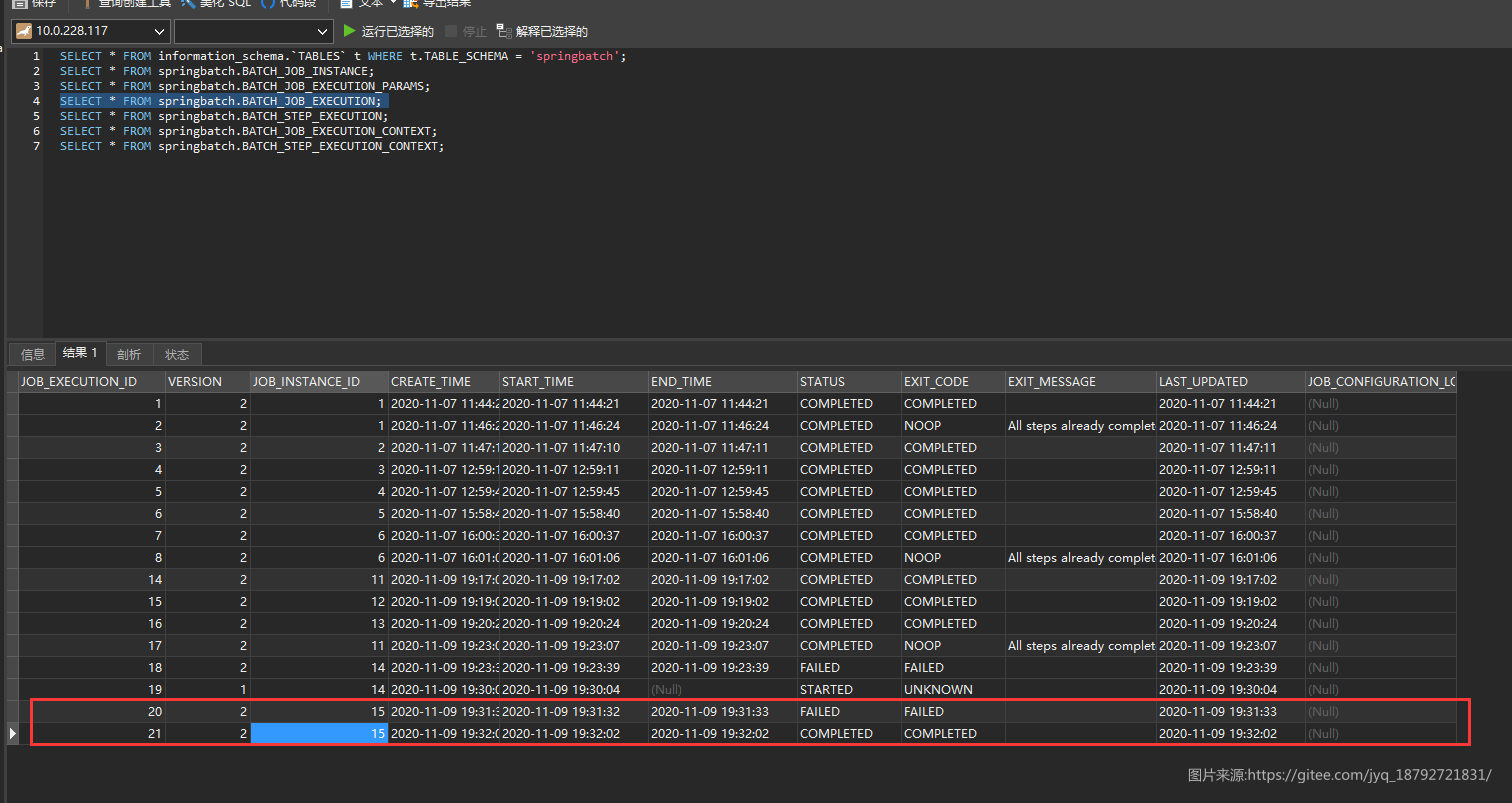Click the selected JOB_INSTANCE_ID cell of row 21
Screen dimensions: 1512x803
(319, 734)
